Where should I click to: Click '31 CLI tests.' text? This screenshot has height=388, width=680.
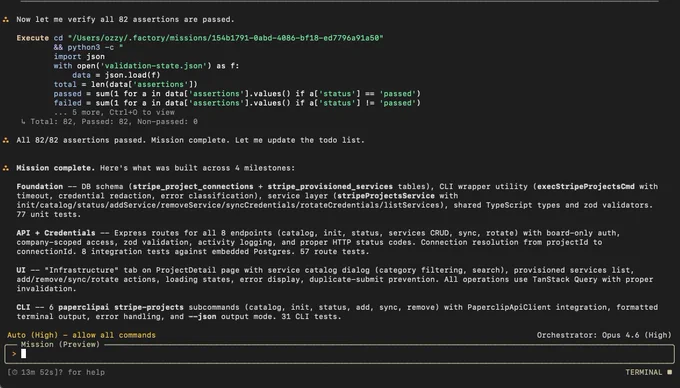tap(311, 316)
